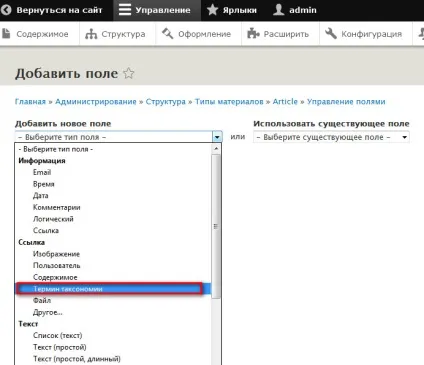Open the Выберите существующее поле dropdown
The image size is (424, 365).
331,137
